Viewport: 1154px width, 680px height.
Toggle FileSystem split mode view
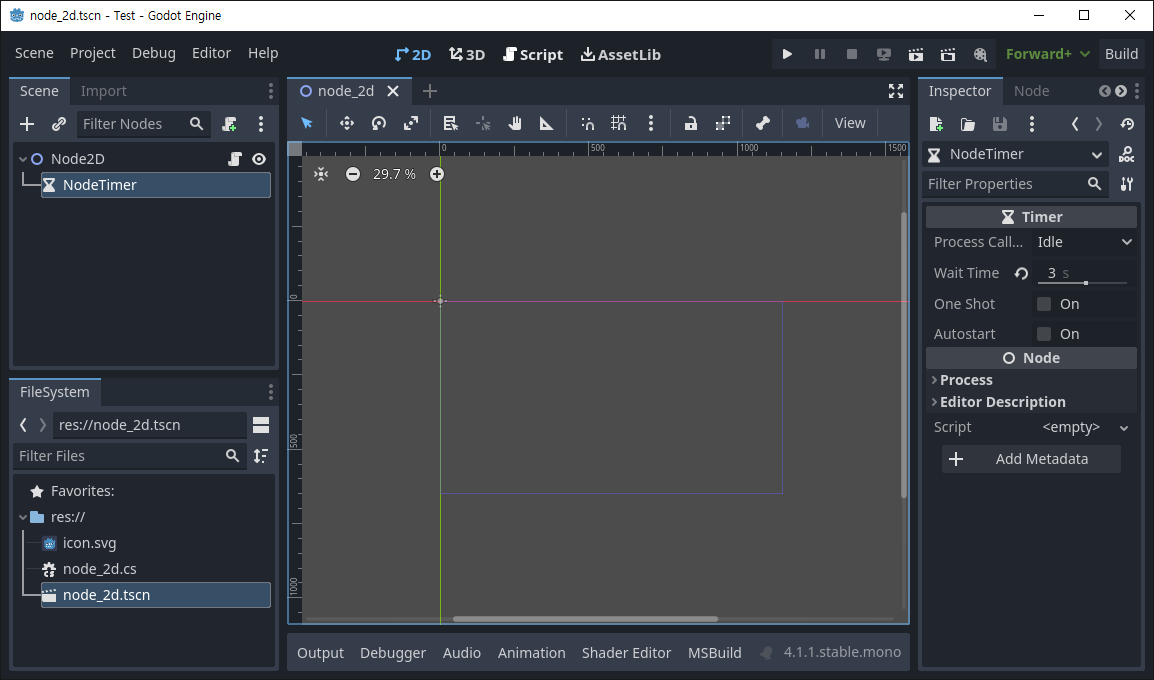(261, 425)
